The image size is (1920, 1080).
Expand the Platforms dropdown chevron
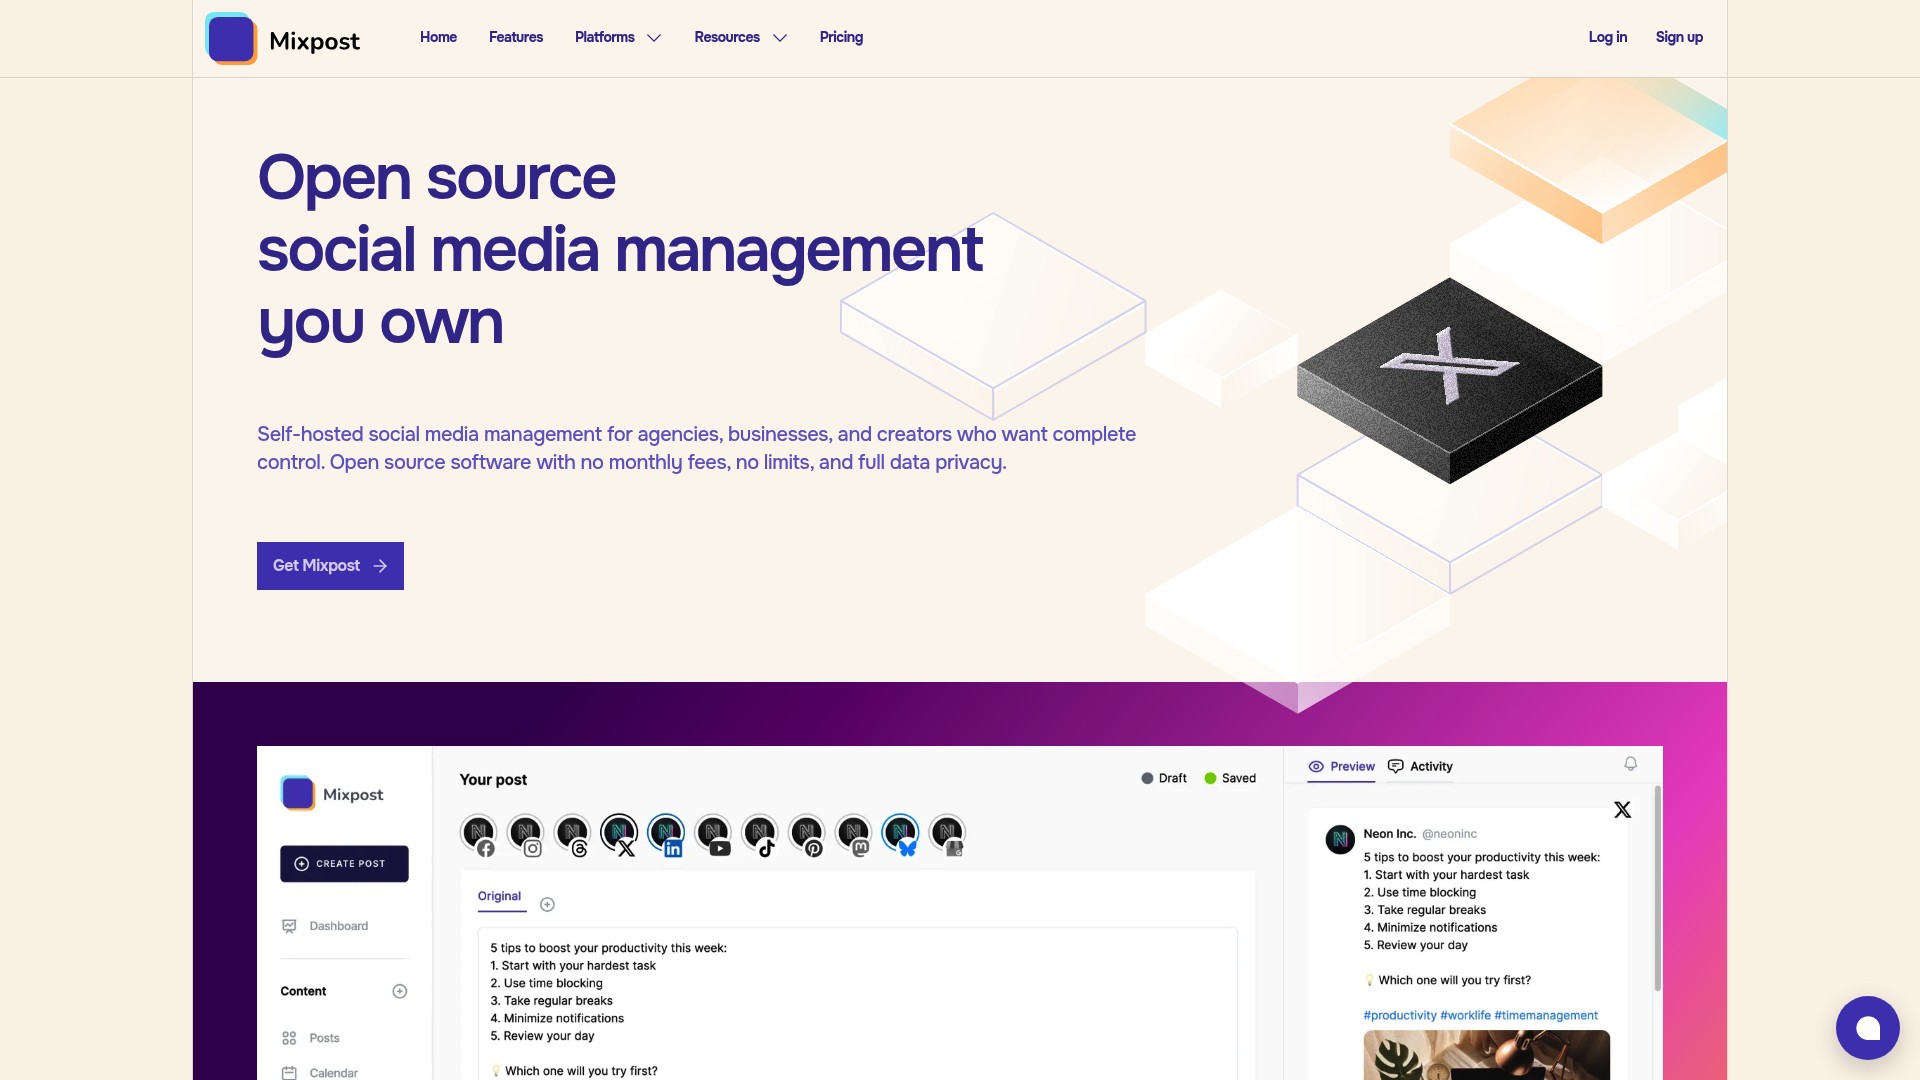[x=654, y=38]
